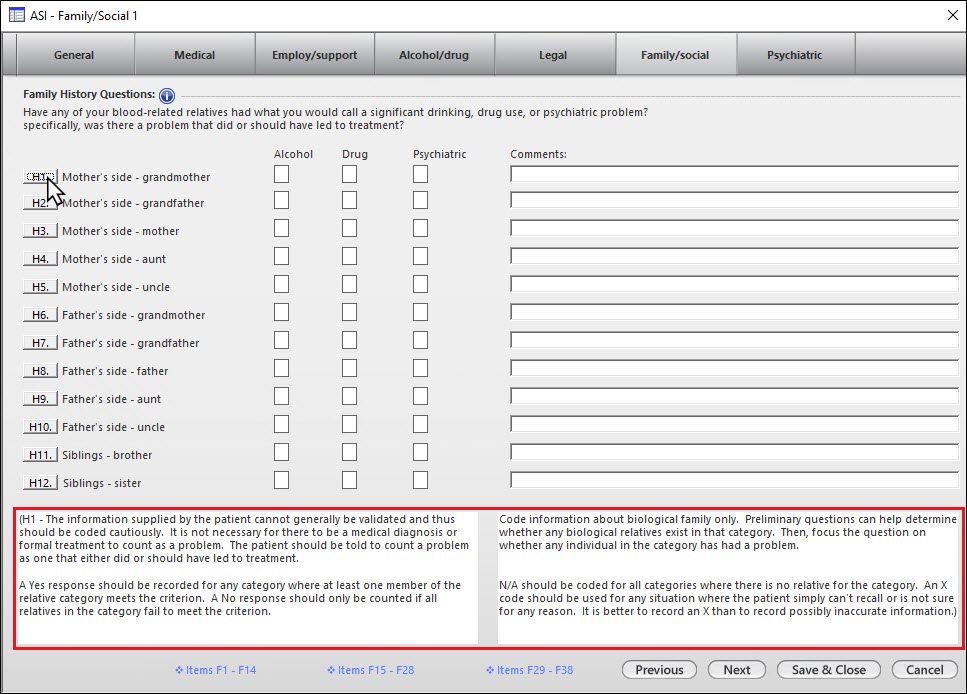
Task: Click the Family History info icon
Action: pos(167,96)
